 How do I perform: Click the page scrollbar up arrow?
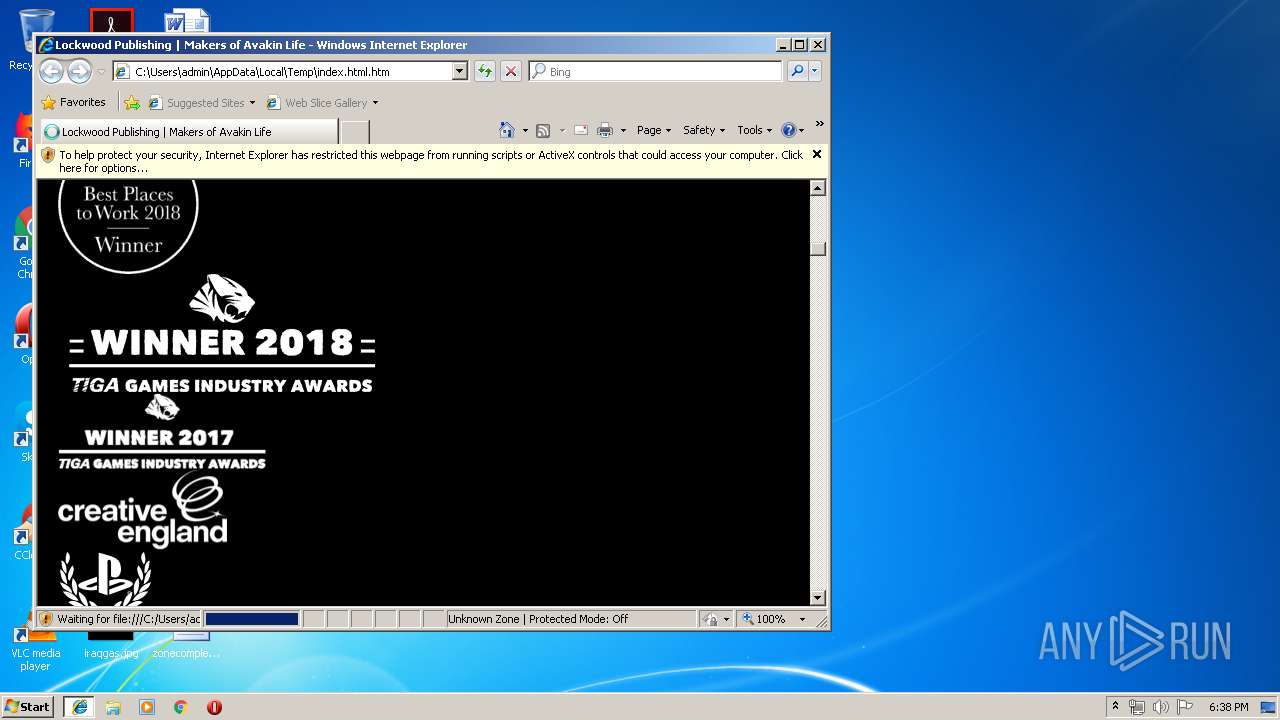(x=818, y=188)
